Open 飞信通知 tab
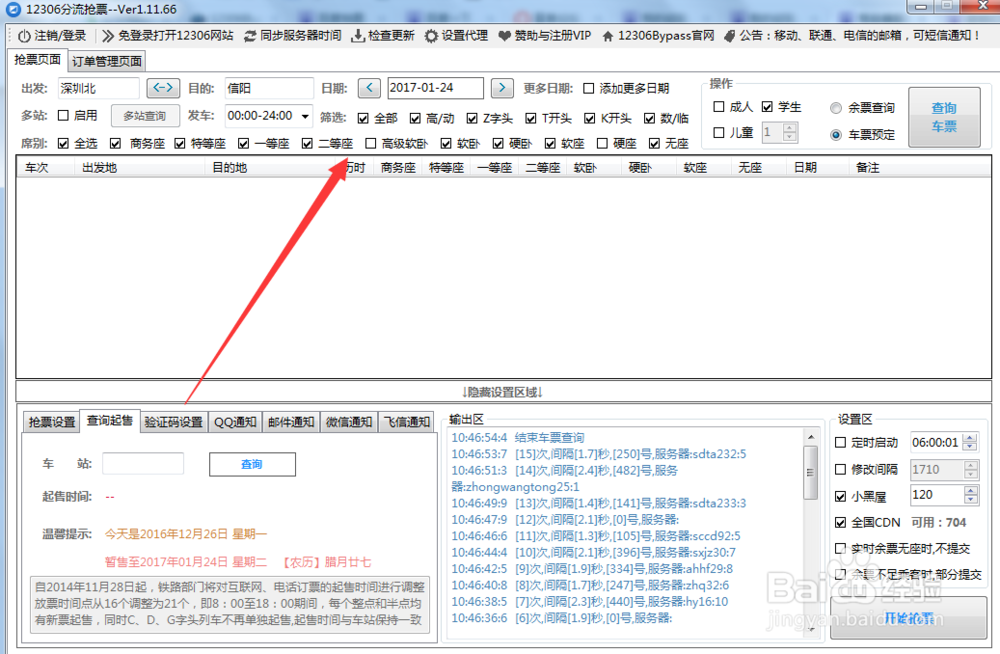 point(406,422)
